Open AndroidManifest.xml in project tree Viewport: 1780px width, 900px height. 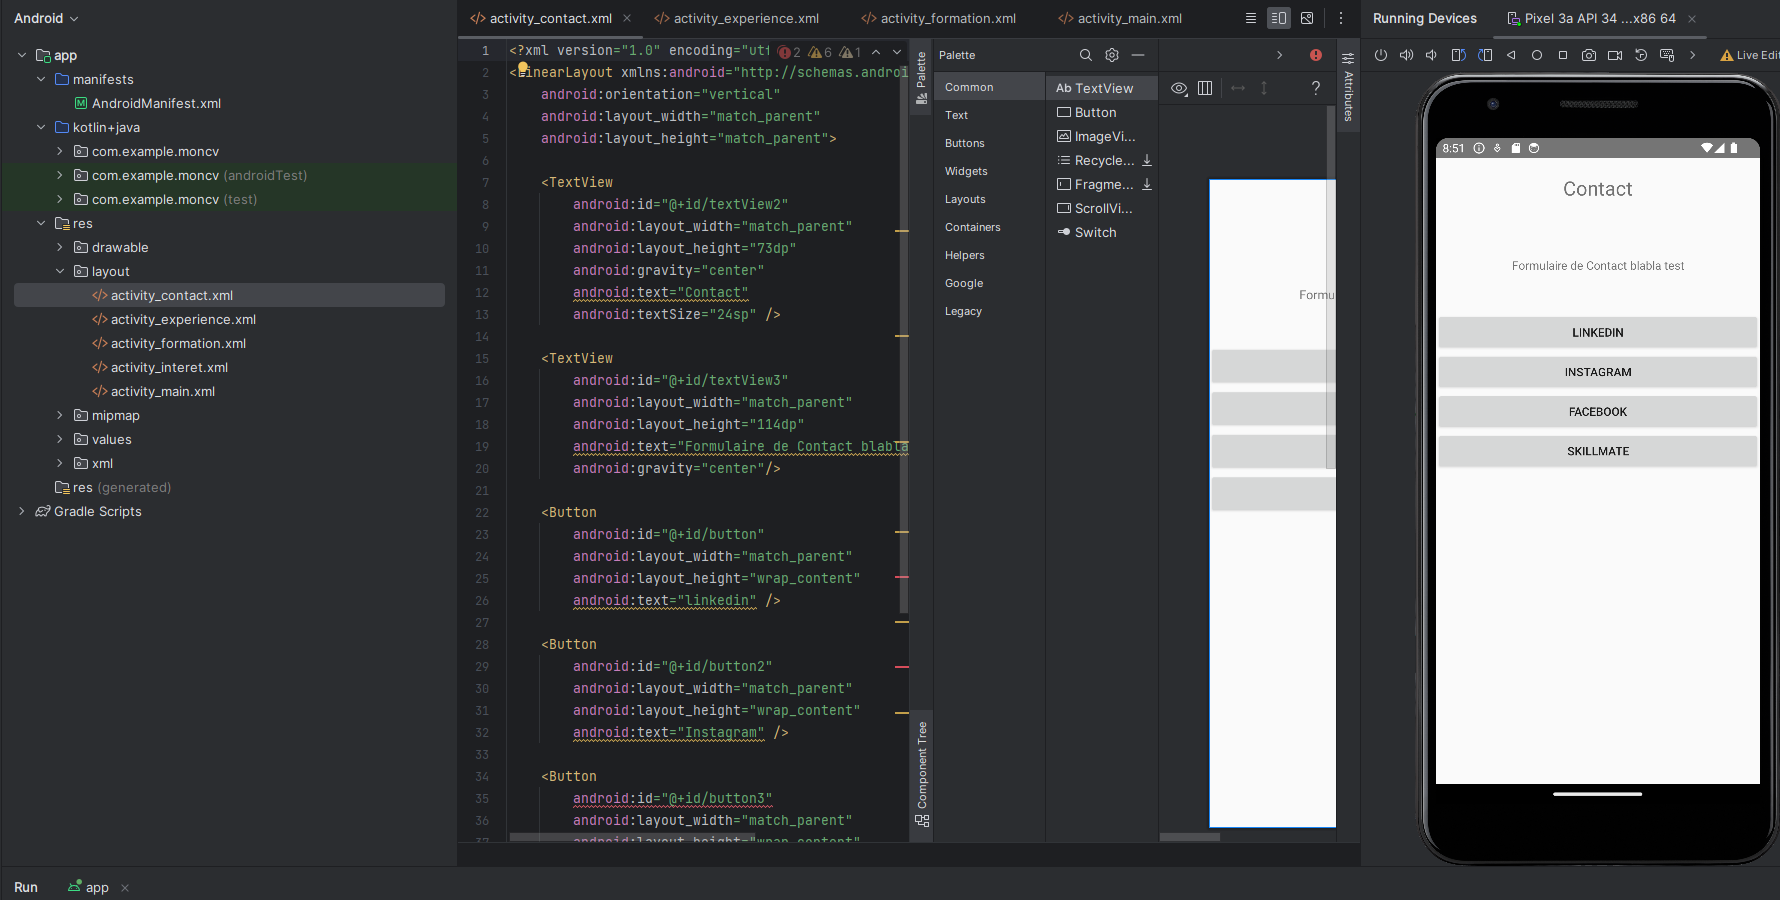156,104
